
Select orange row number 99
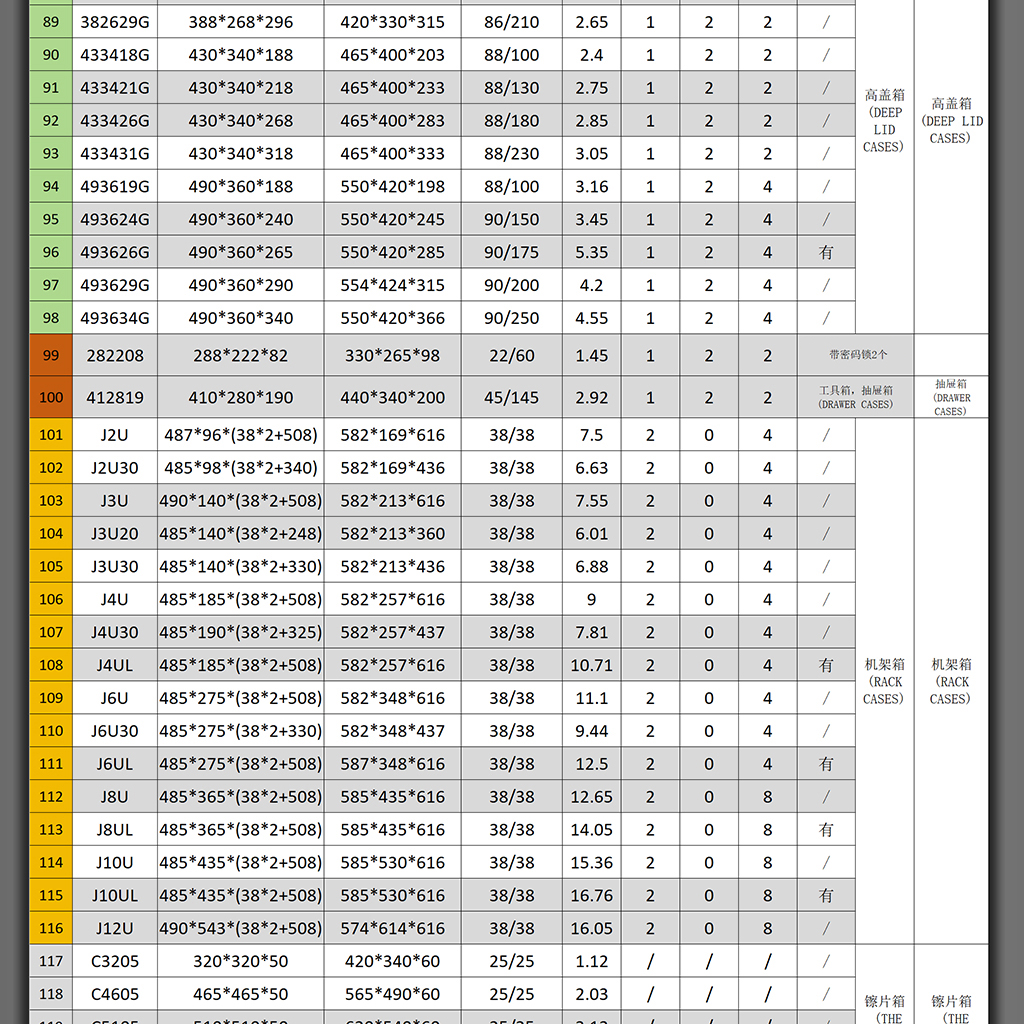[x=51, y=355]
